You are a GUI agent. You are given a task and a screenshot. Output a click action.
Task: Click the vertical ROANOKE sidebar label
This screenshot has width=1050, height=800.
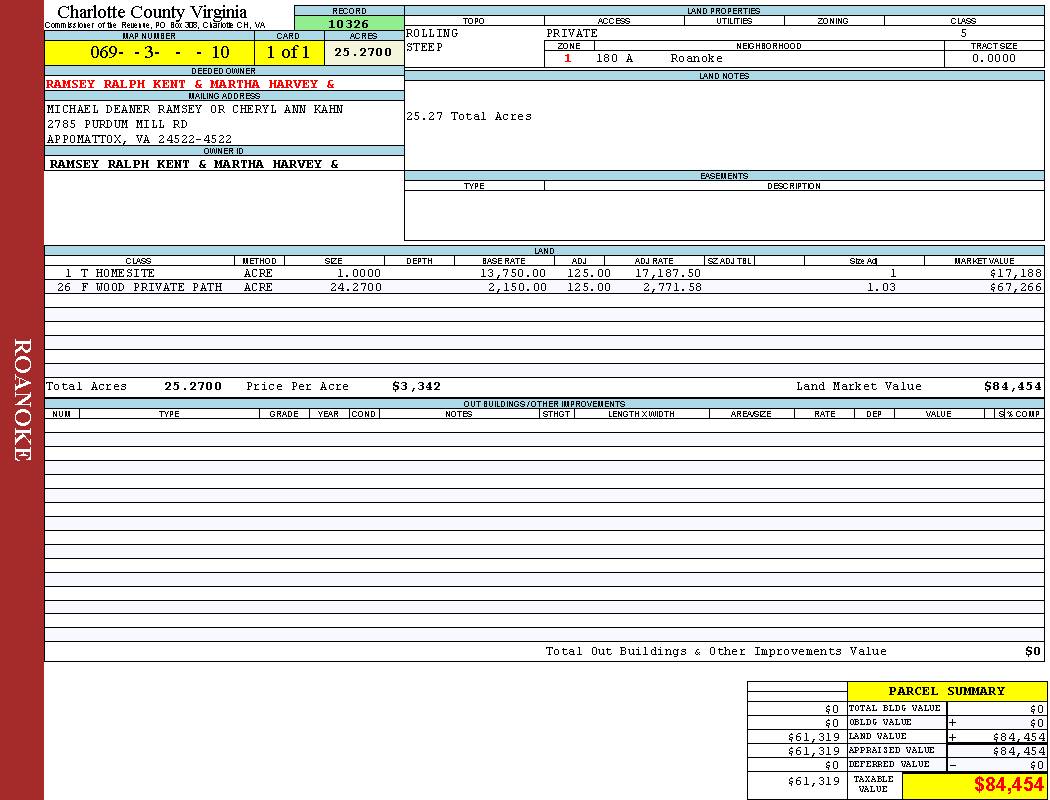[22, 400]
